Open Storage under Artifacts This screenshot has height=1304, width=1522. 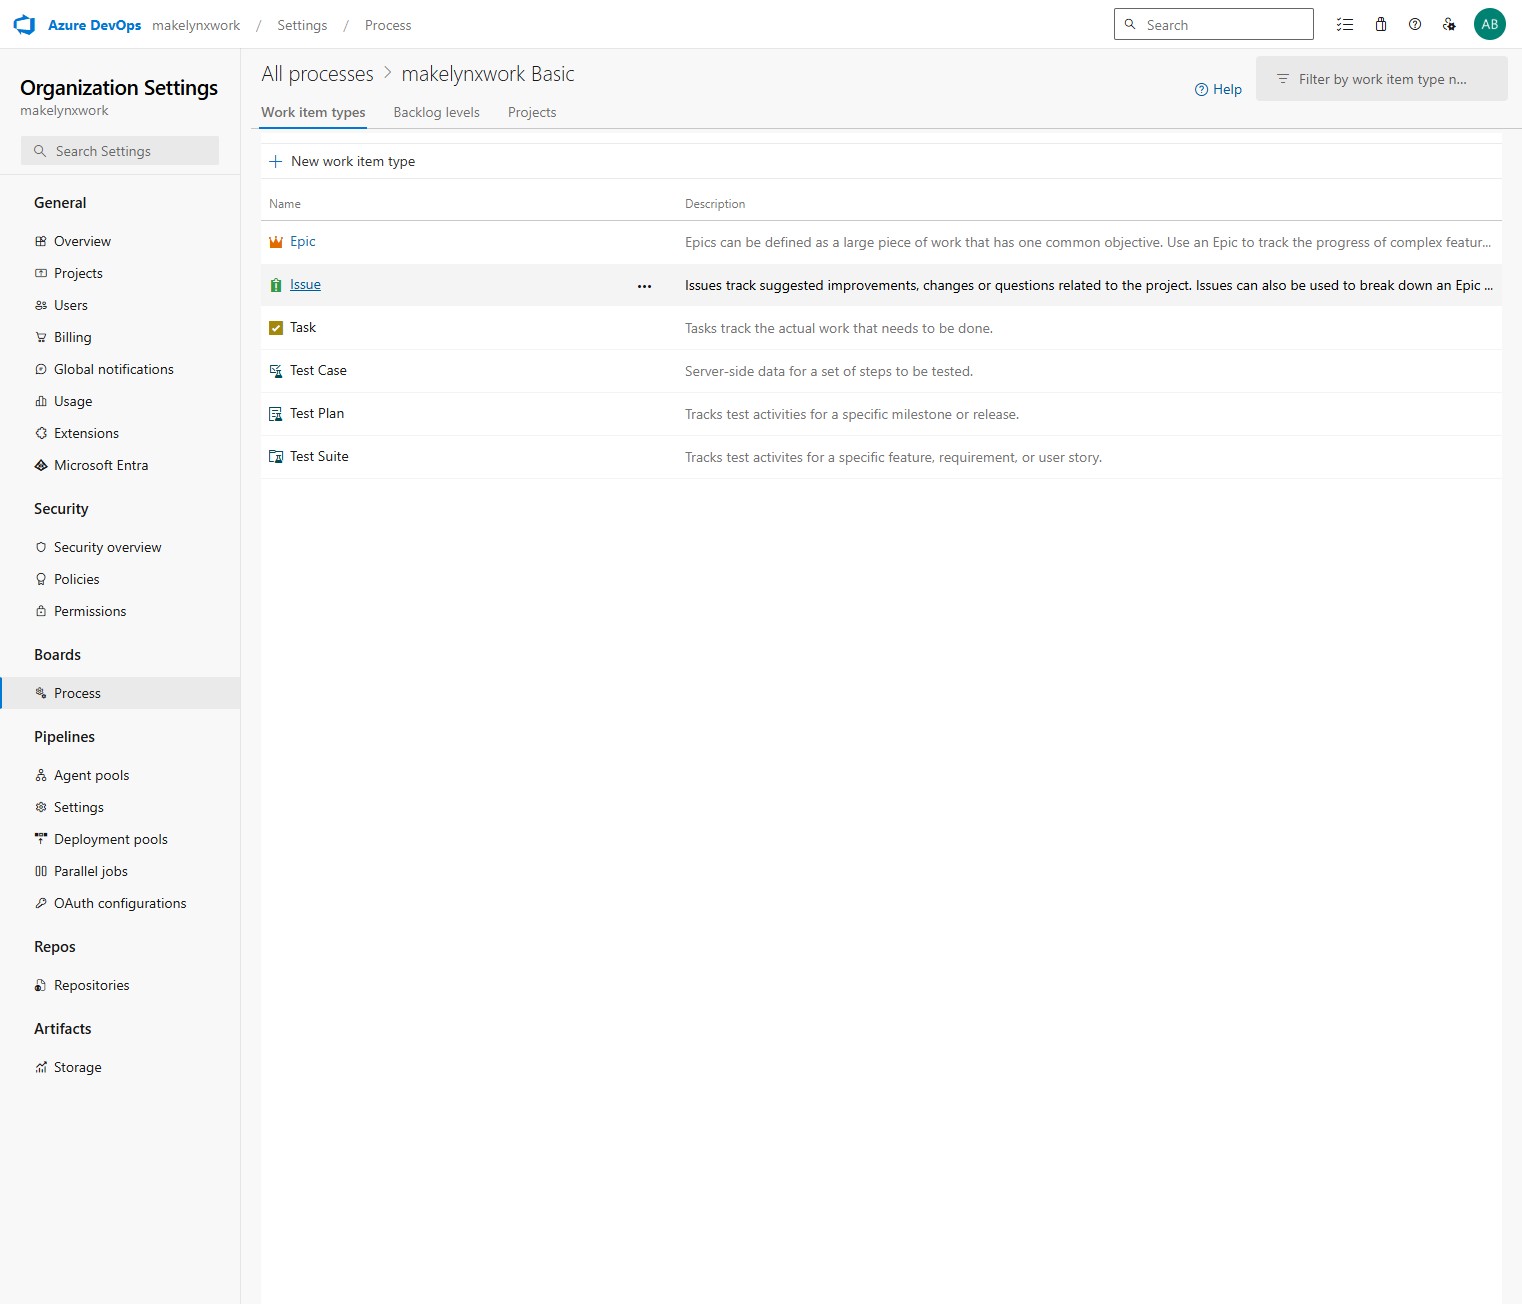[x=120, y=1067]
